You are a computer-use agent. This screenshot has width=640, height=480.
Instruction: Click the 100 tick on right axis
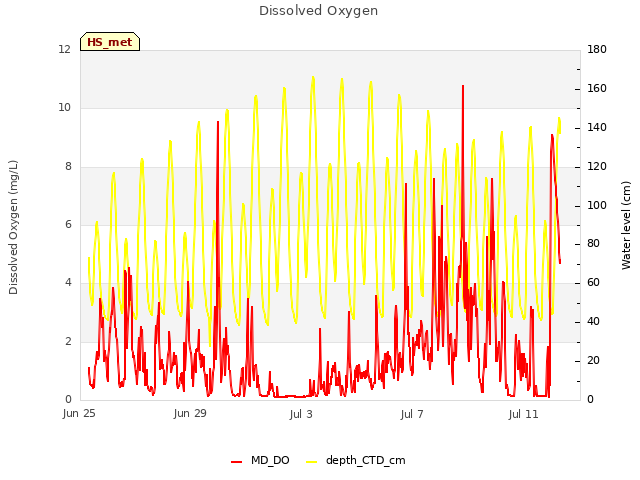pos(597,206)
